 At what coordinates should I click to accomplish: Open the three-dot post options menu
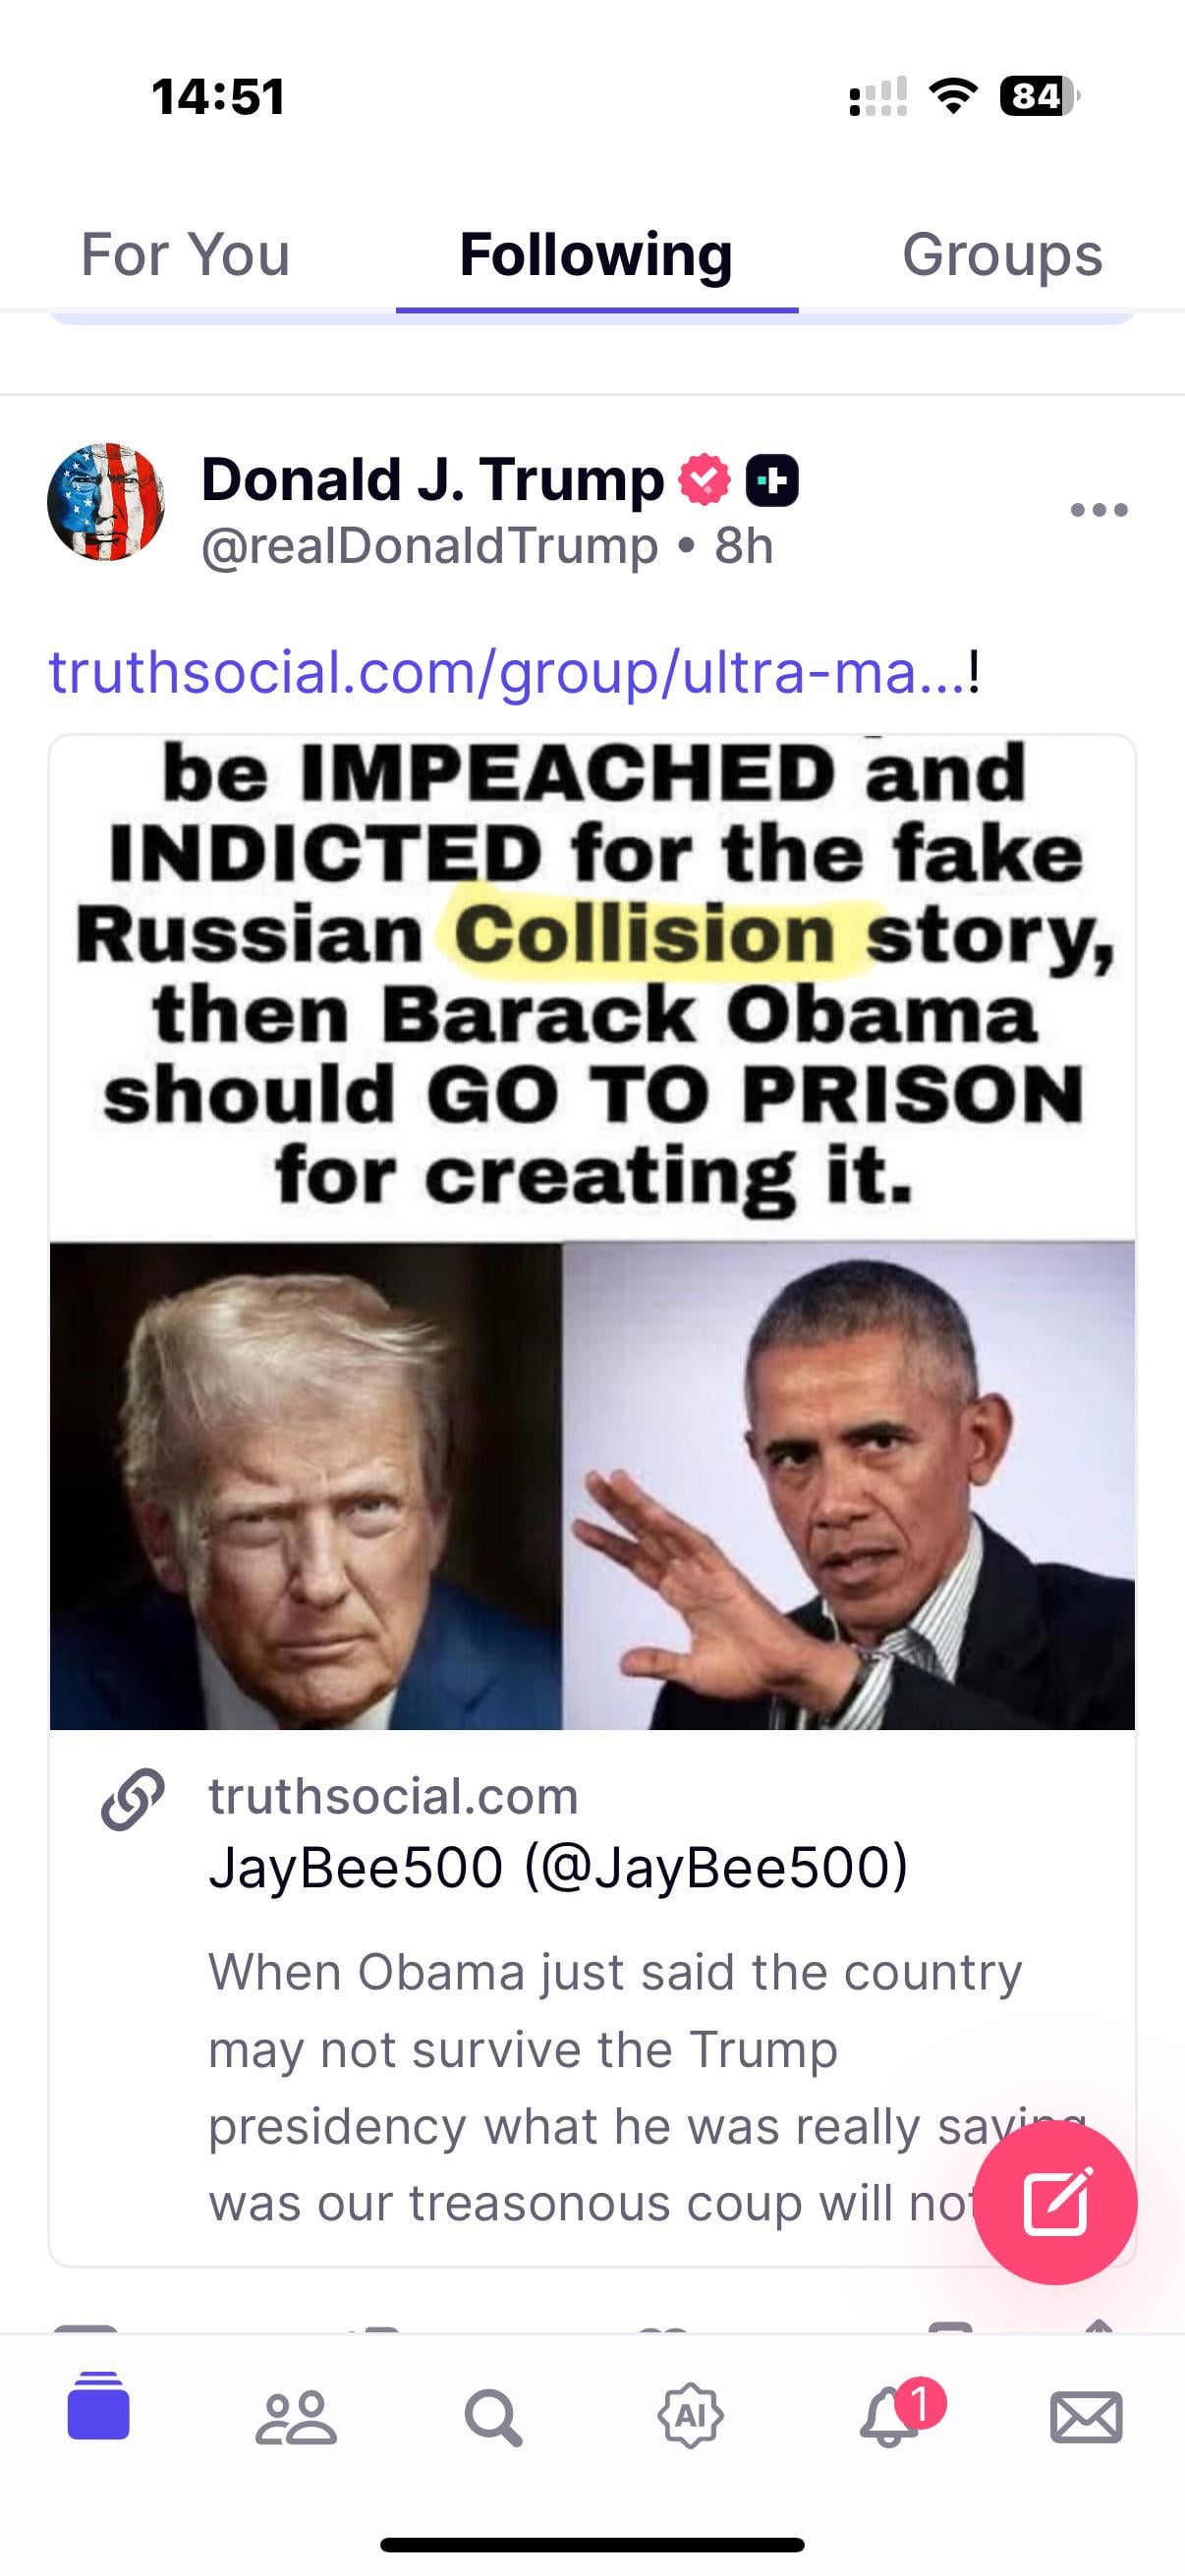pyautogui.click(x=1098, y=510)
